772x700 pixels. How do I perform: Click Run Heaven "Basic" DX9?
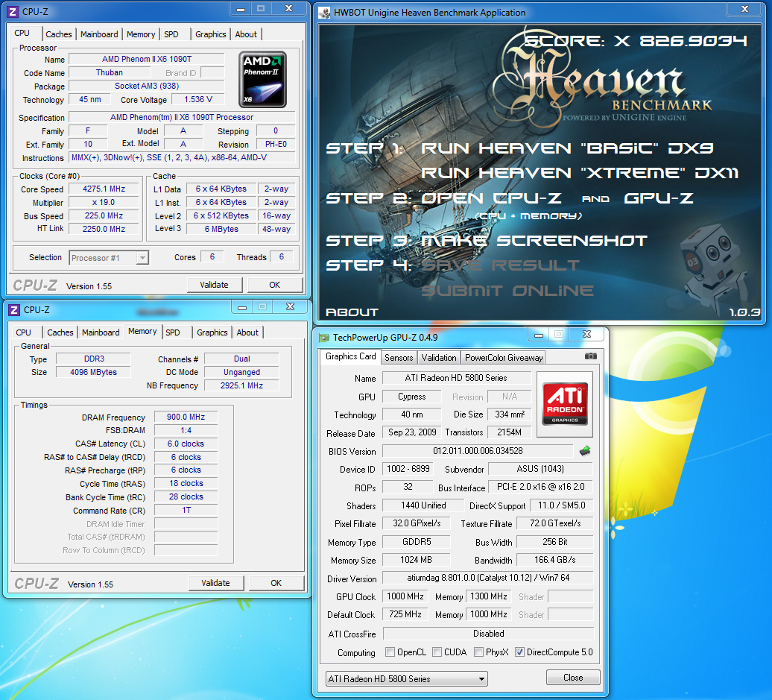(567, 148)
